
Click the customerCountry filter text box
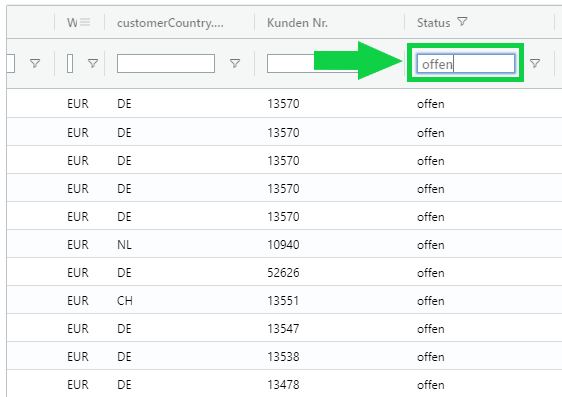[x=166, y=63]
